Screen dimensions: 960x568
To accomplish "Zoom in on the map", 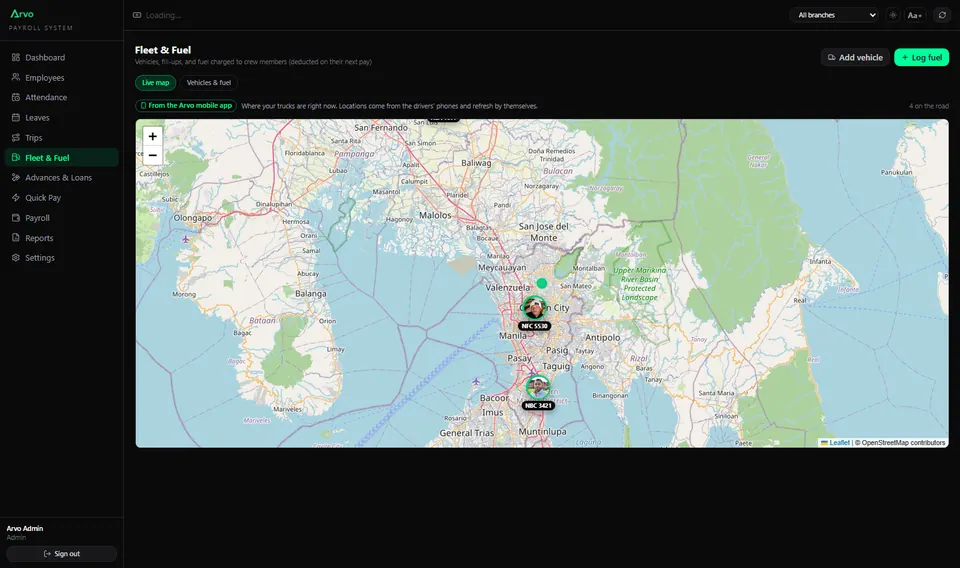I will pos(152,136).
